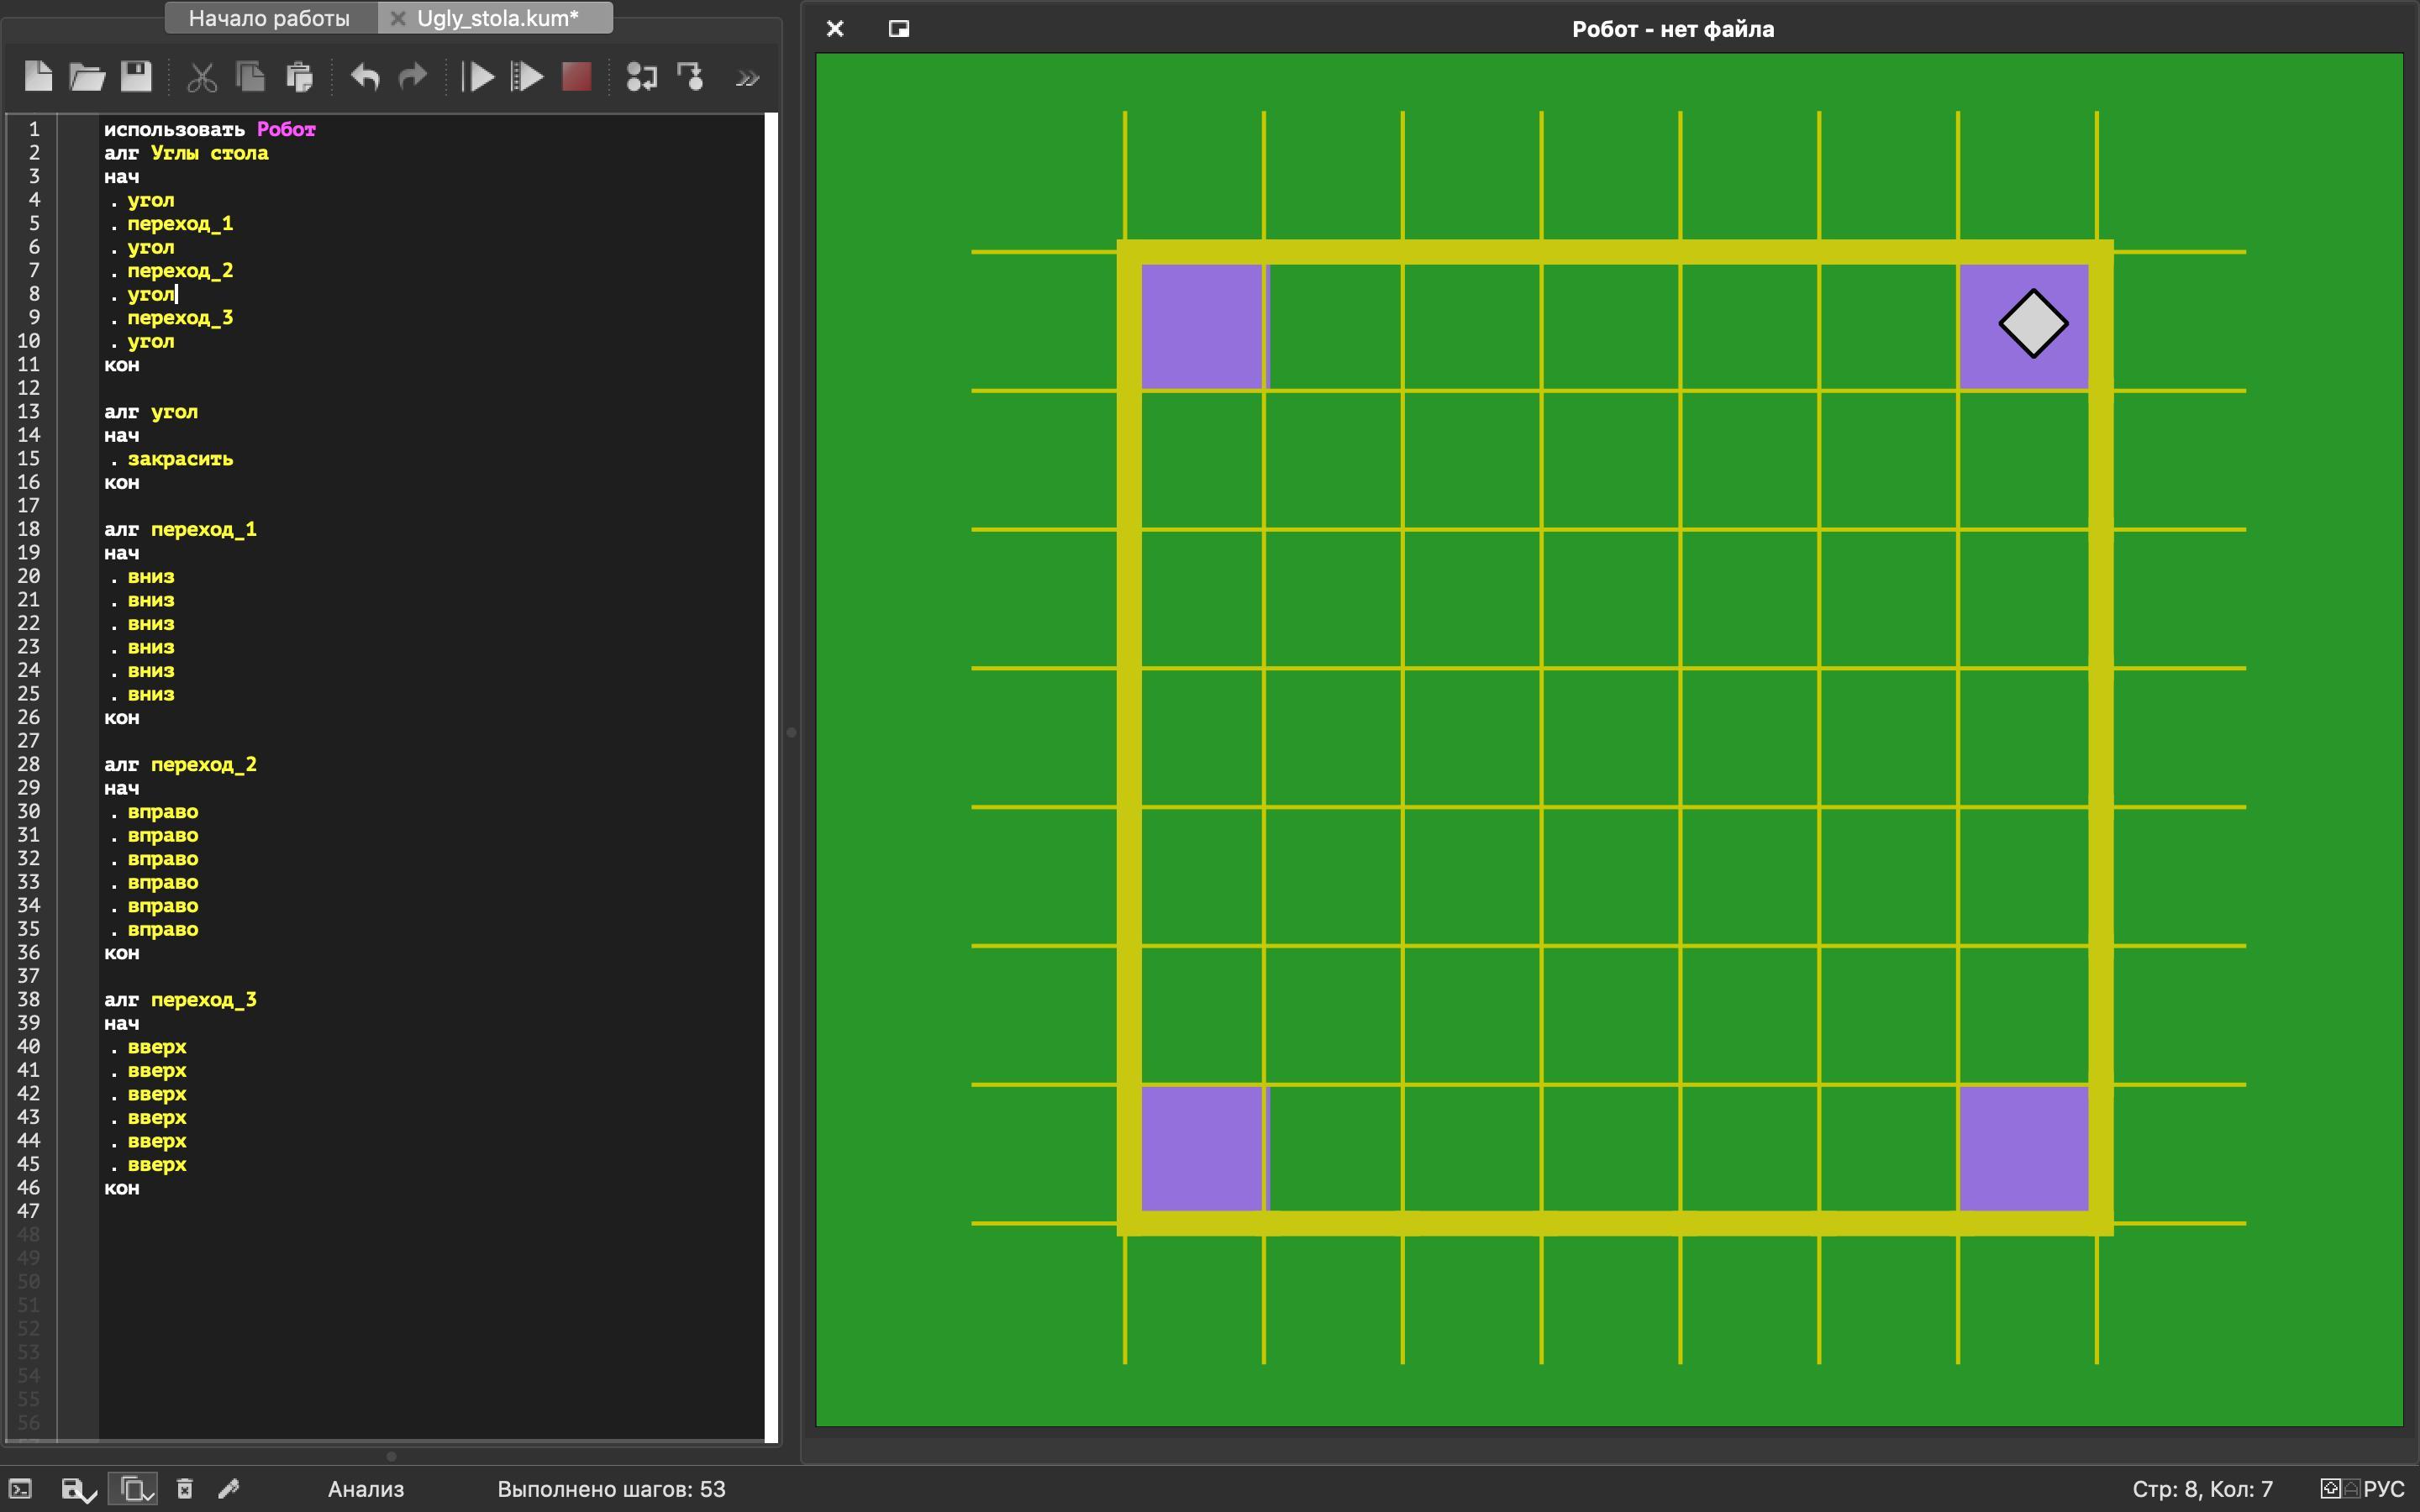Click the РУС keyboard layout indicator
This screenshot has height=1512, width=2420.
tap(2382, 1489)
